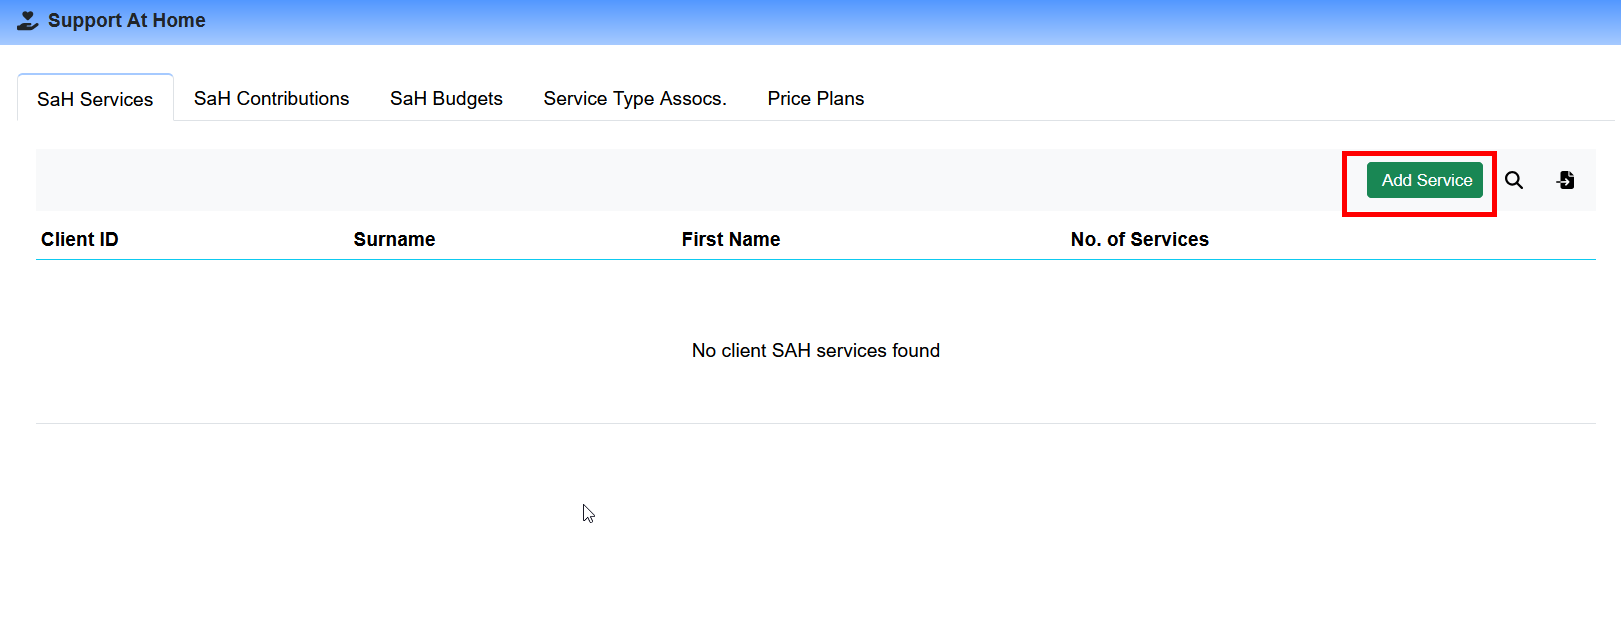1621x617 pixels.
Task: Go to the Service Type Assocs. tab
Action: point(634,98)
